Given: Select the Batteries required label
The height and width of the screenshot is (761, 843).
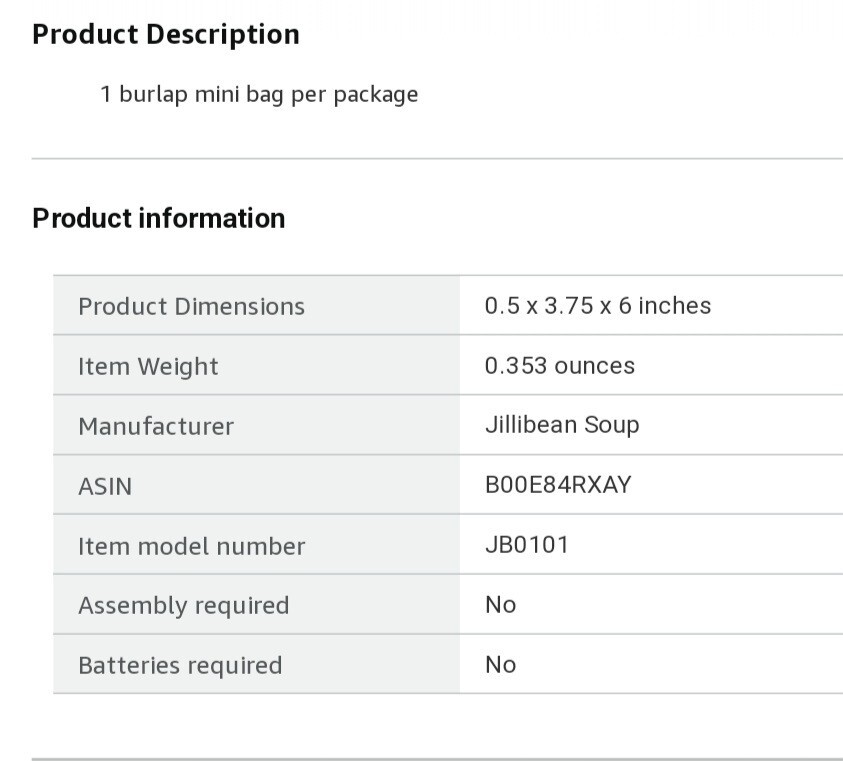Looking at the screenshot, I should pyautogui.click(x=180, y=666).
